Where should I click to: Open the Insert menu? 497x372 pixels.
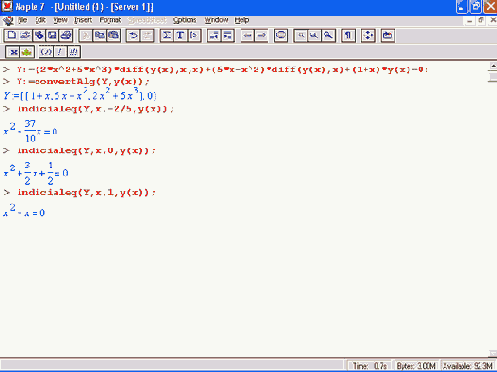83,20
